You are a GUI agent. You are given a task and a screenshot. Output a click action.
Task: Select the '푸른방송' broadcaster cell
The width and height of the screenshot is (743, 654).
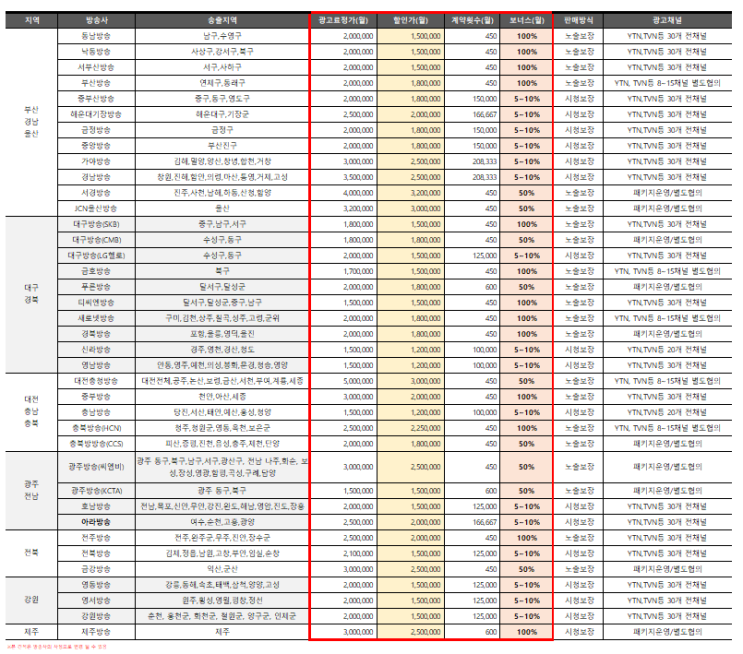(x=96, y=287)
